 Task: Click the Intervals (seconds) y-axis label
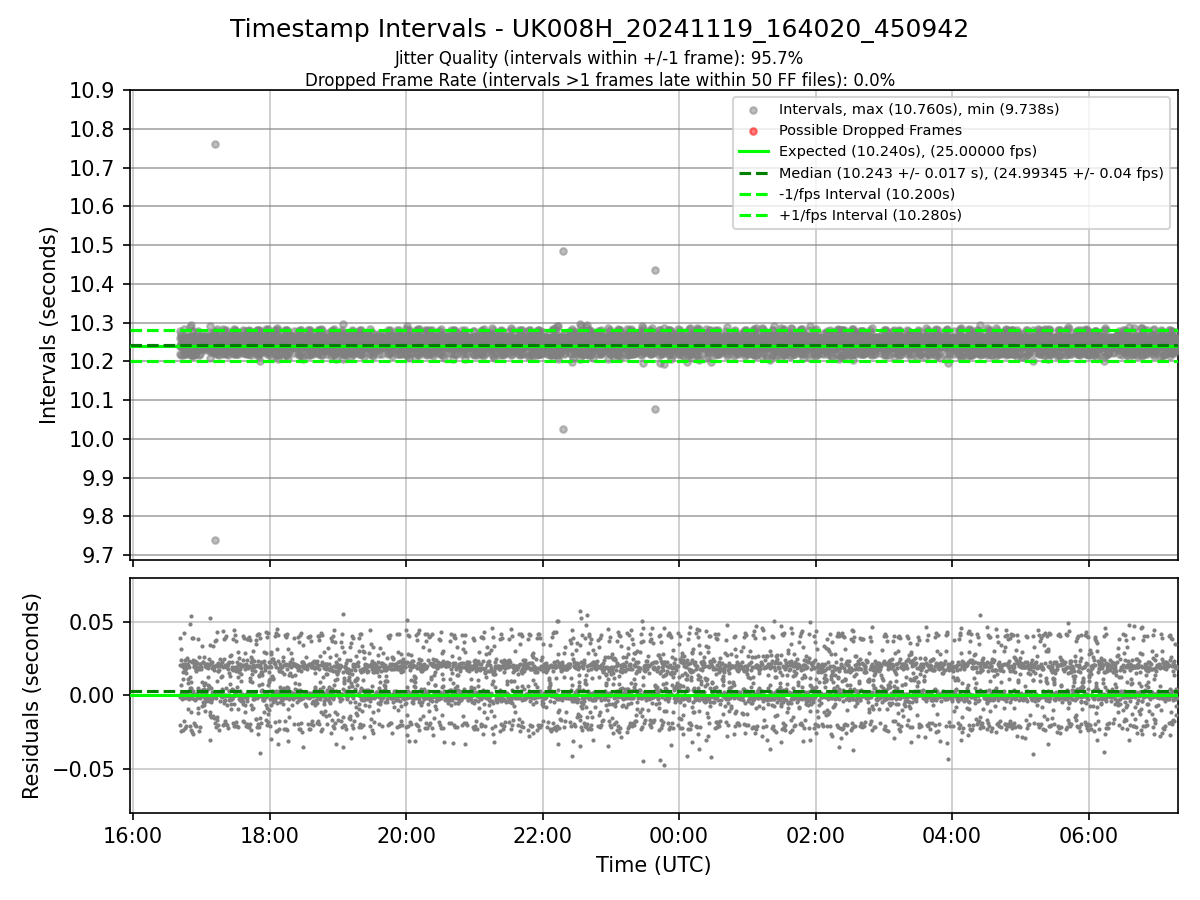49,325
